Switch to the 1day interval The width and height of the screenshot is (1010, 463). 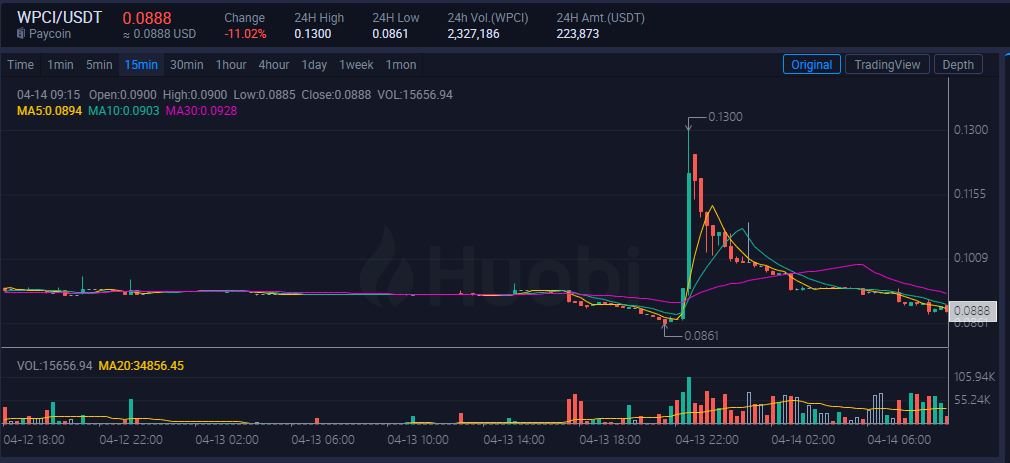314,64
